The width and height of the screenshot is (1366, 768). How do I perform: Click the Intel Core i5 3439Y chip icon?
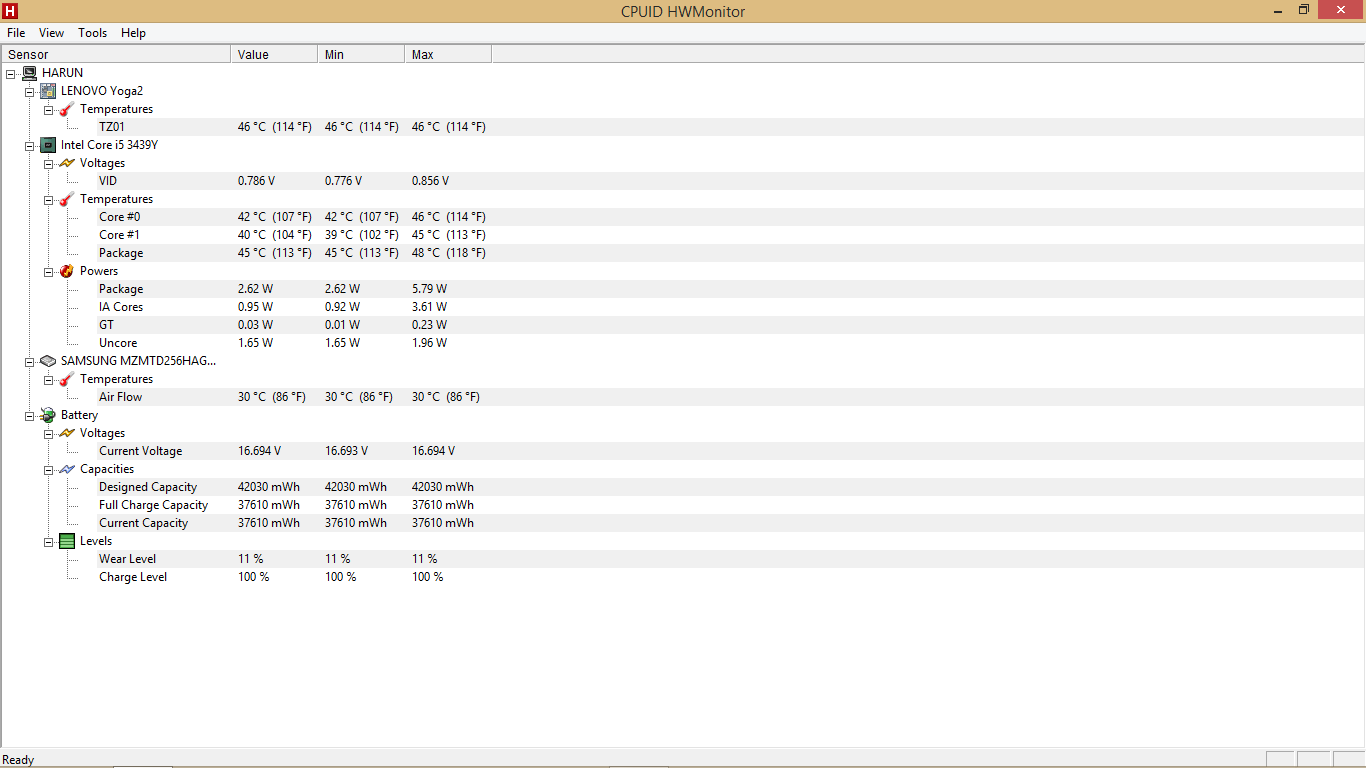coord(48,145)
